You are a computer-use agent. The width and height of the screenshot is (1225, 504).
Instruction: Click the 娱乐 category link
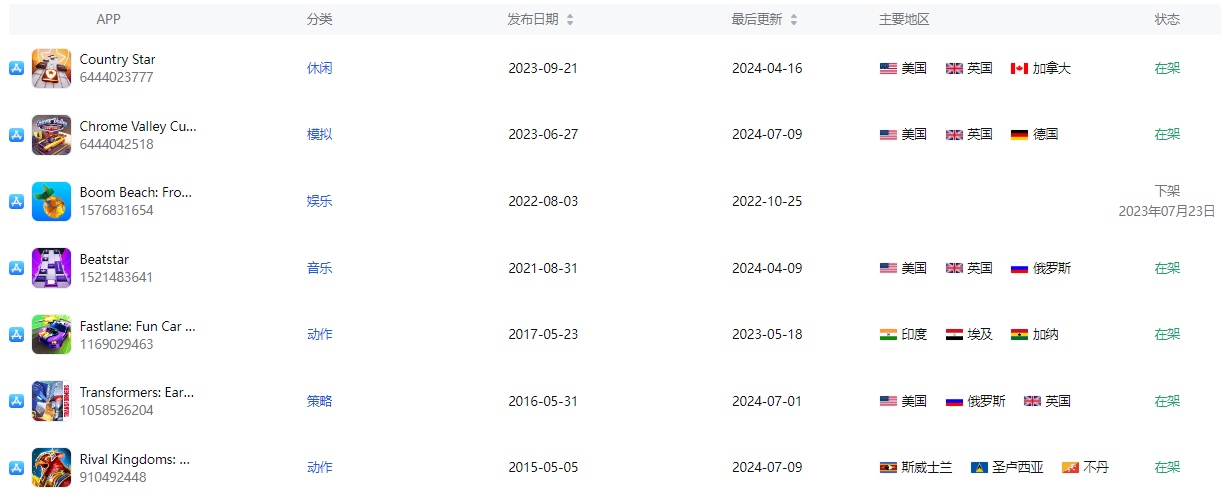coord(319,201)
